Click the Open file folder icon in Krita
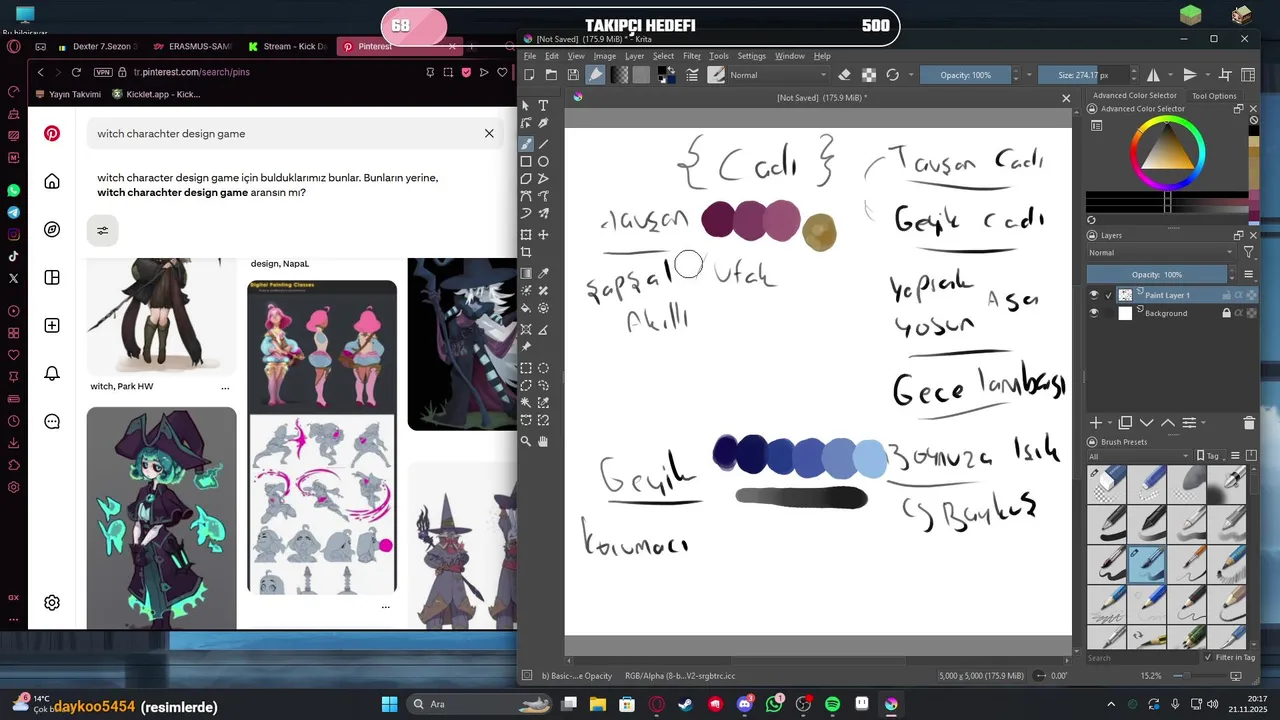1280x720 pixels. 551,75
